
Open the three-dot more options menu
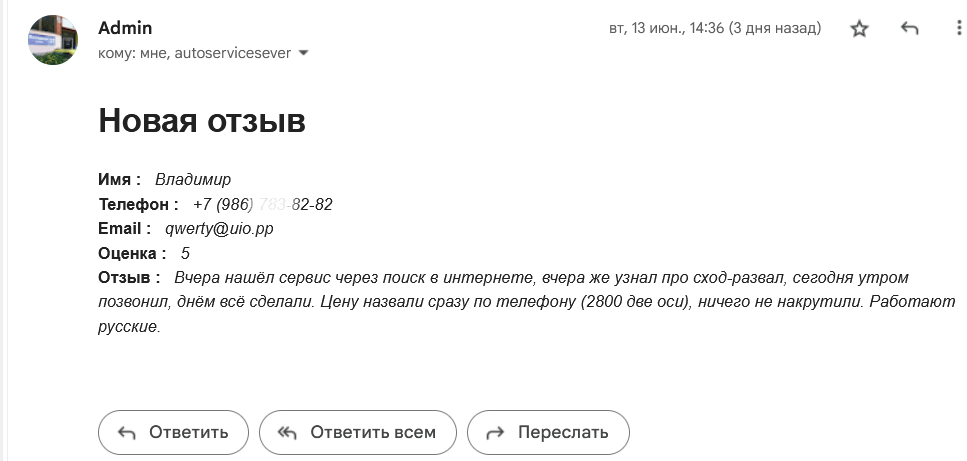pos(958,28)
